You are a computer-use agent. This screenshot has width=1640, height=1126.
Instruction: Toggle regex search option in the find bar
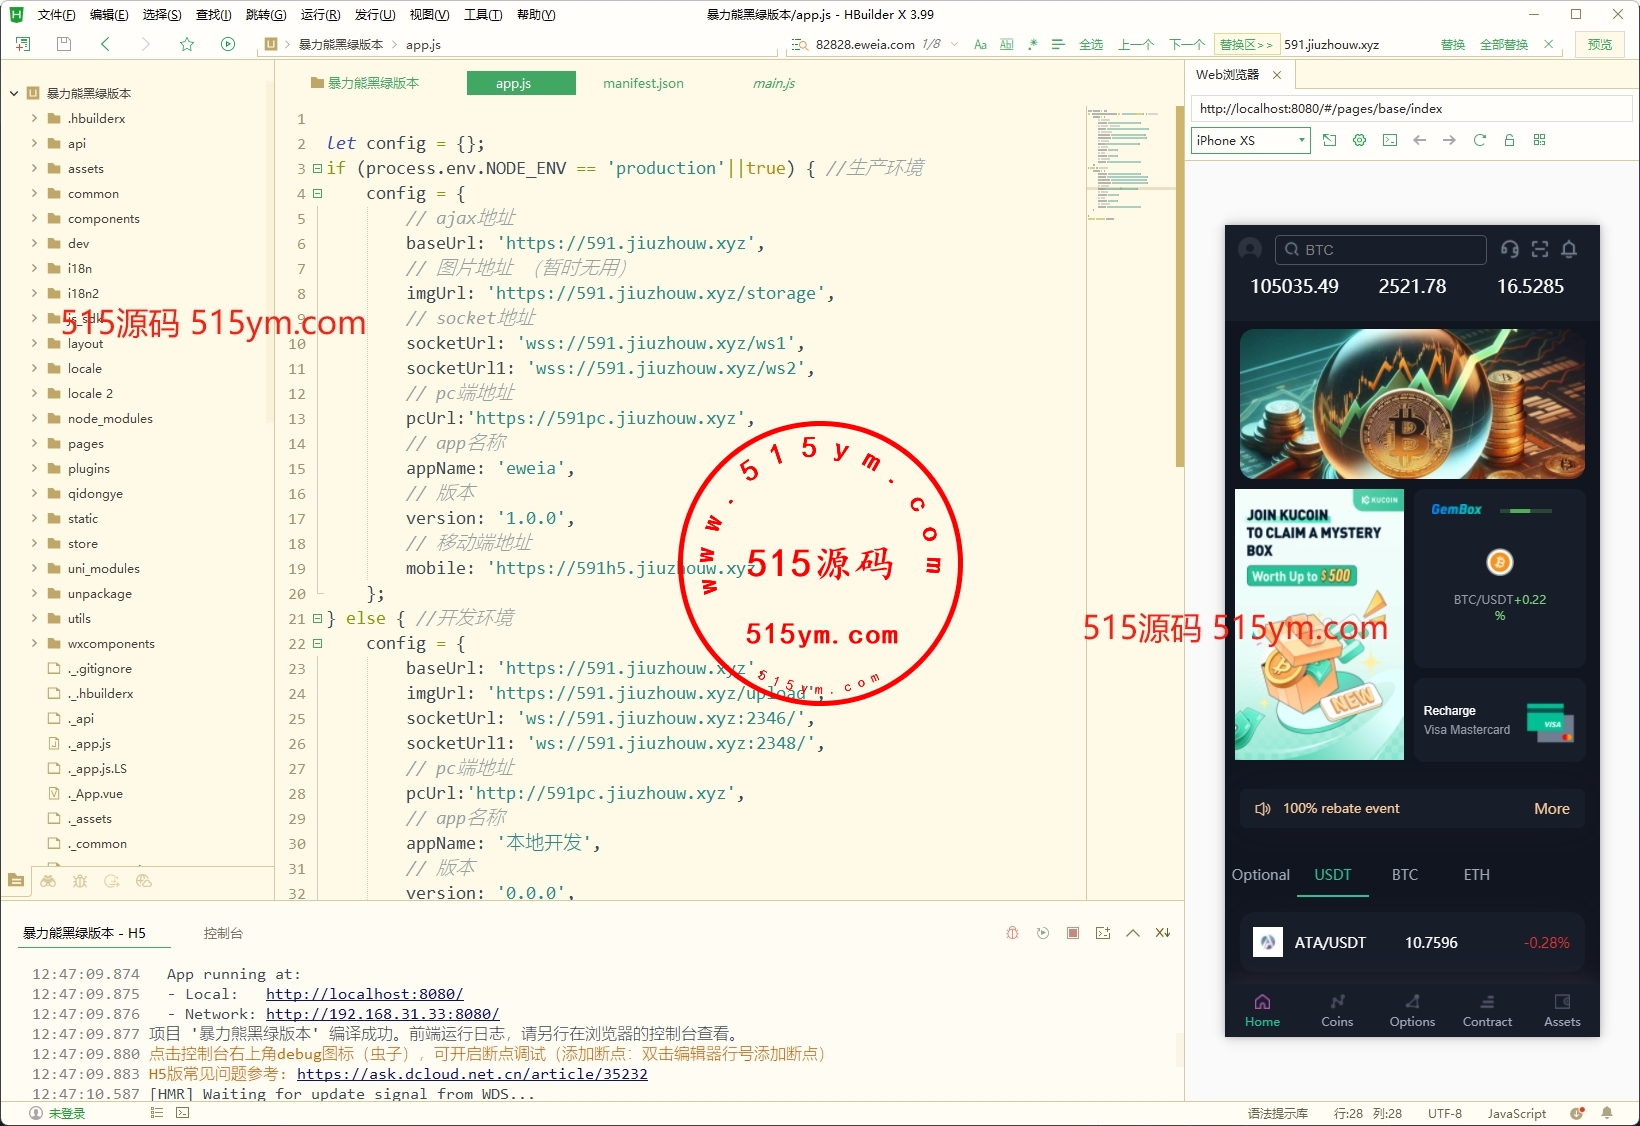click(1032, 44)
